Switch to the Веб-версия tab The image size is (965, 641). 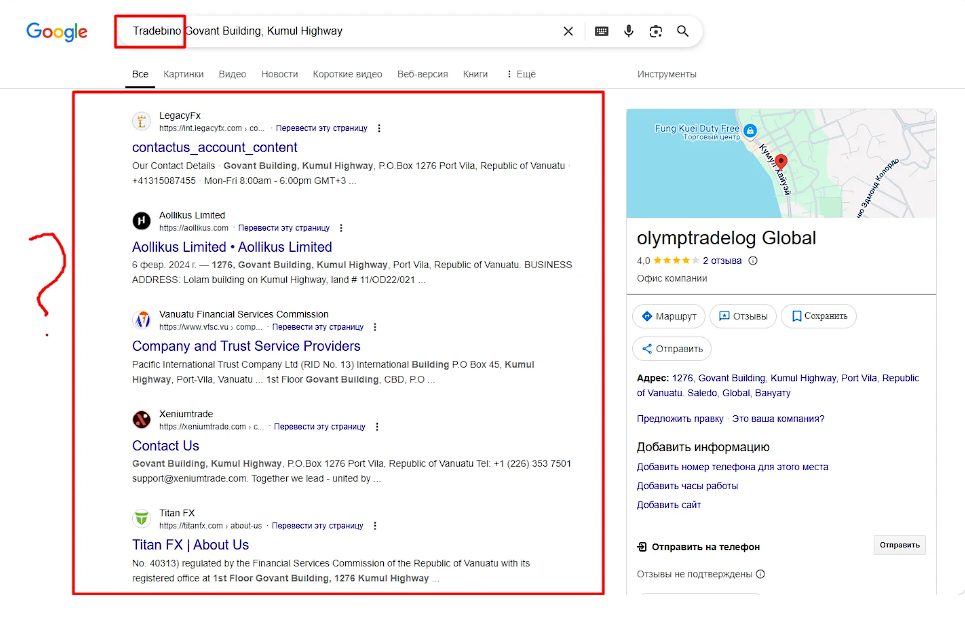[x=422, y=74]
